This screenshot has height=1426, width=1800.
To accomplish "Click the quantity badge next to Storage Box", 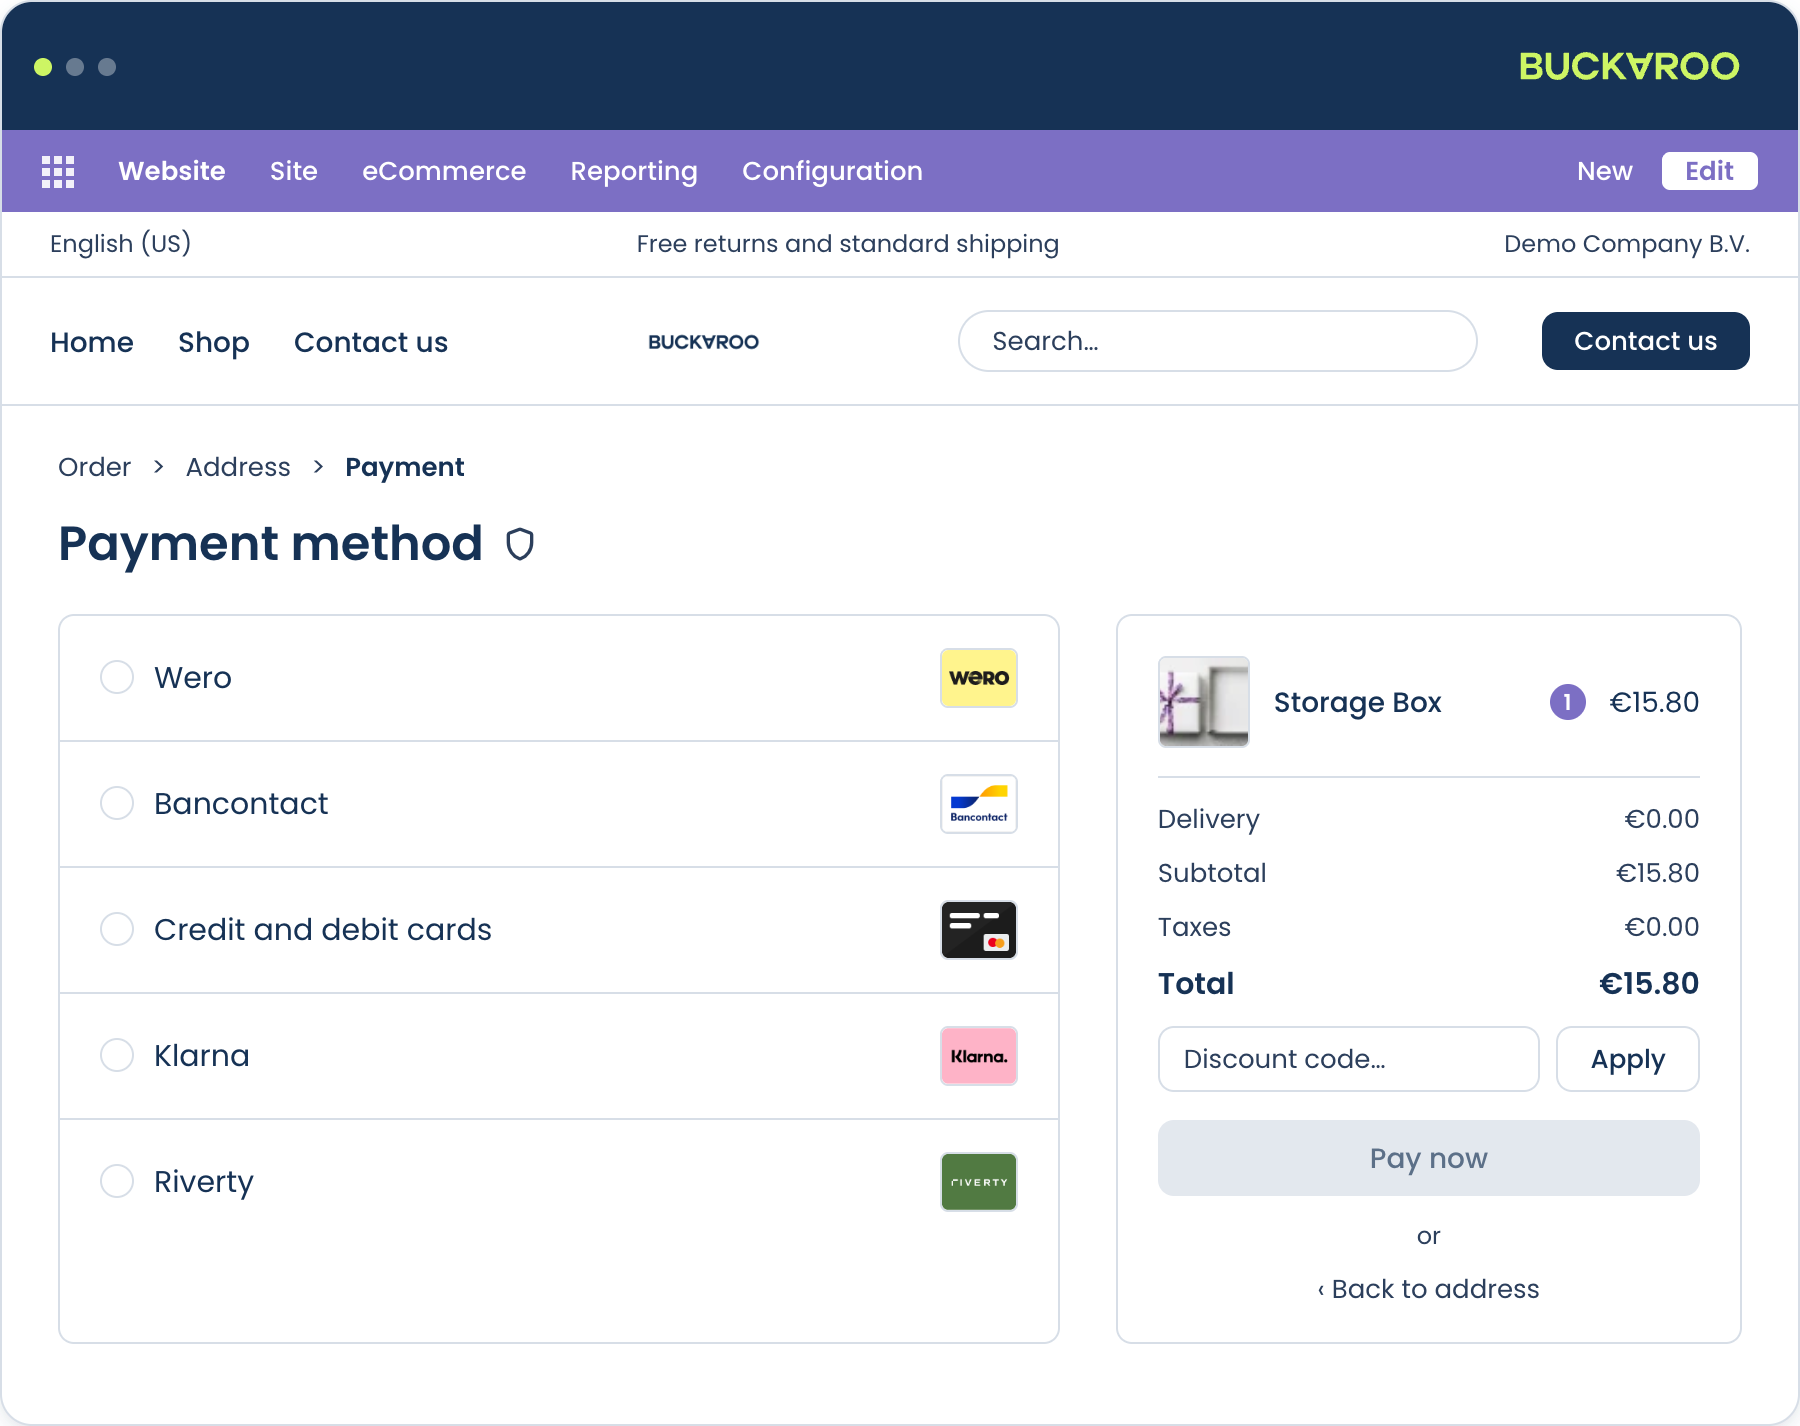I will pos(1567,702).
